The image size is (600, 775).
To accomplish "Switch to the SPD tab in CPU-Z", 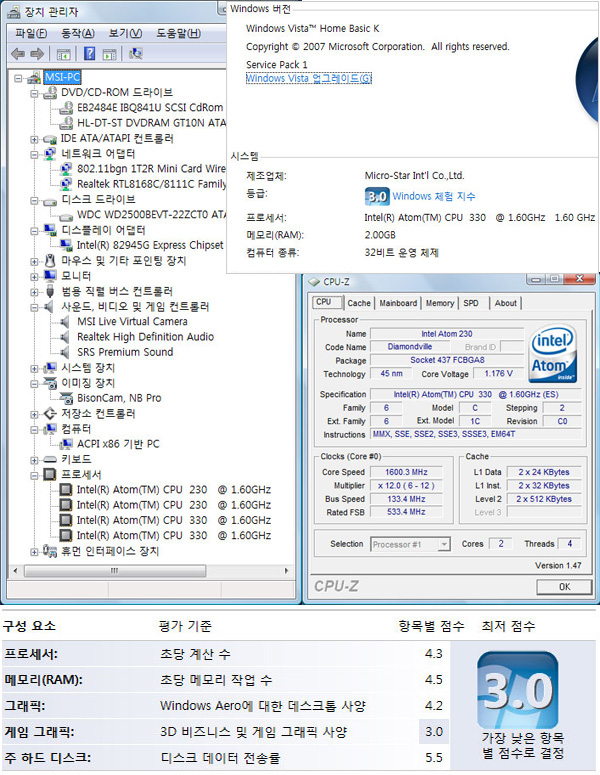I will 471,303.
